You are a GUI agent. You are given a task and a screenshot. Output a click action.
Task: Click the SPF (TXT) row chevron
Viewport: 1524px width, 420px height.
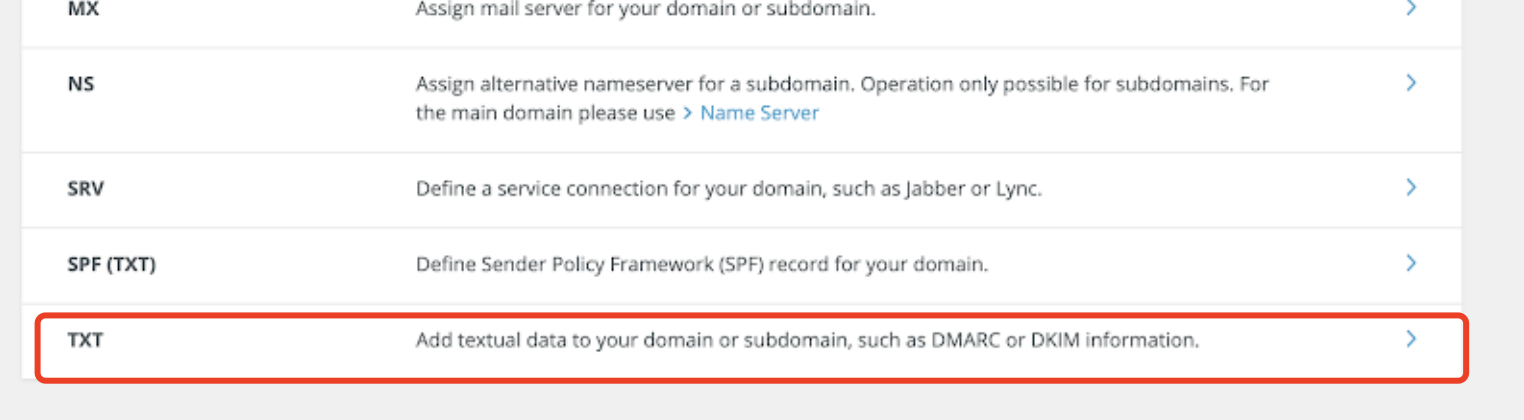tap(1411, 263)
